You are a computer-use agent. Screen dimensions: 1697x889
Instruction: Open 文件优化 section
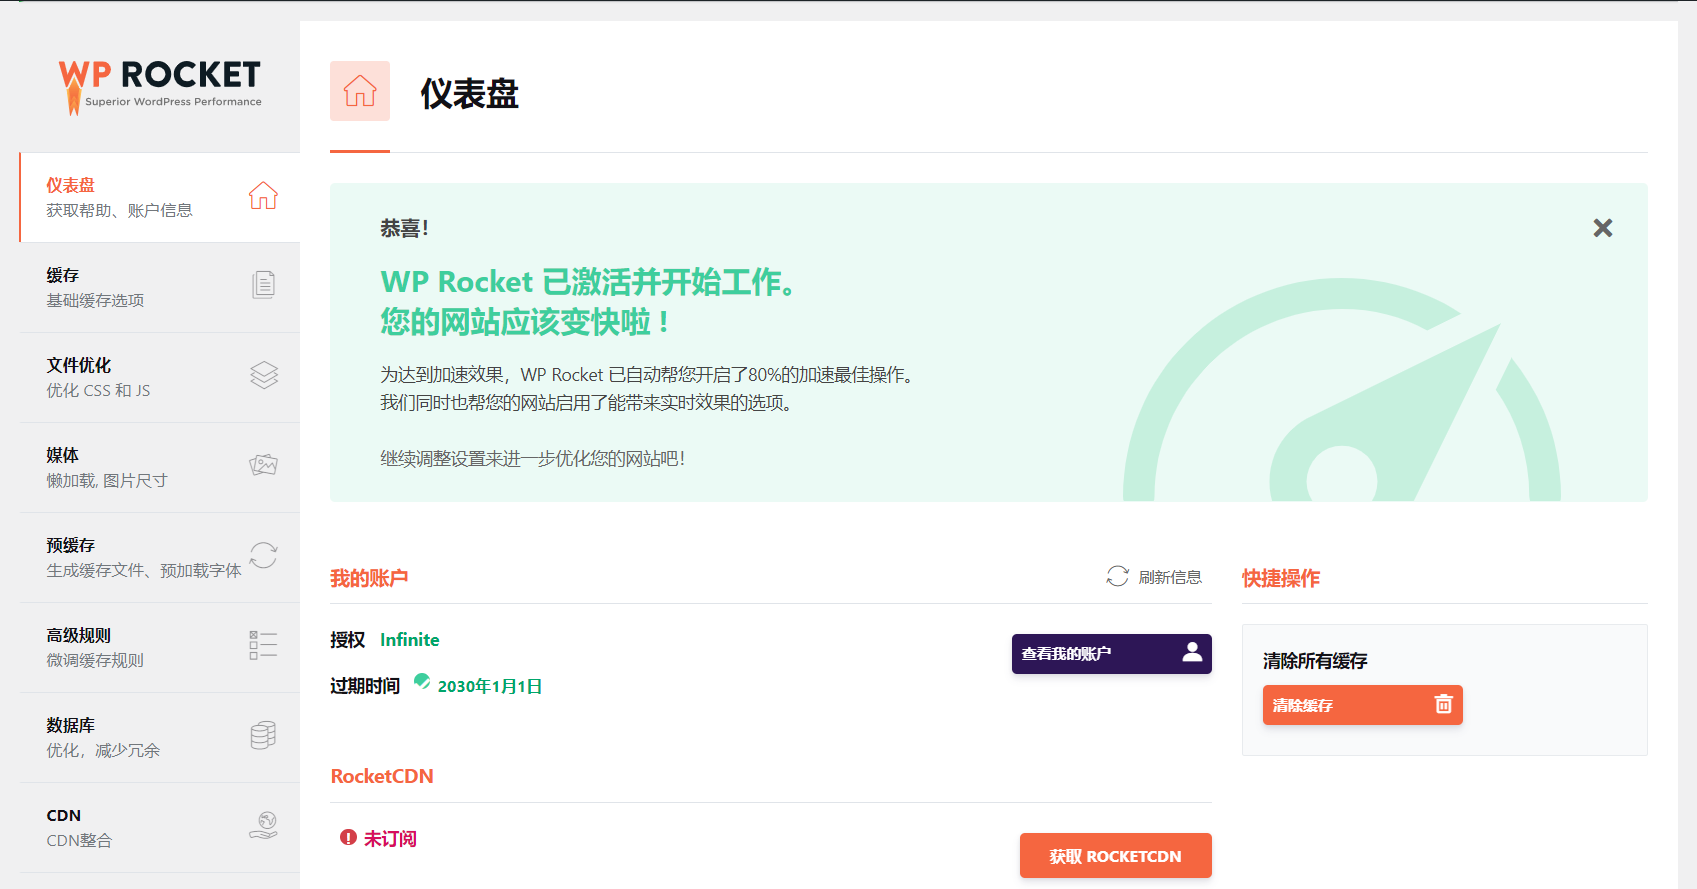click(x=160, y=377)
